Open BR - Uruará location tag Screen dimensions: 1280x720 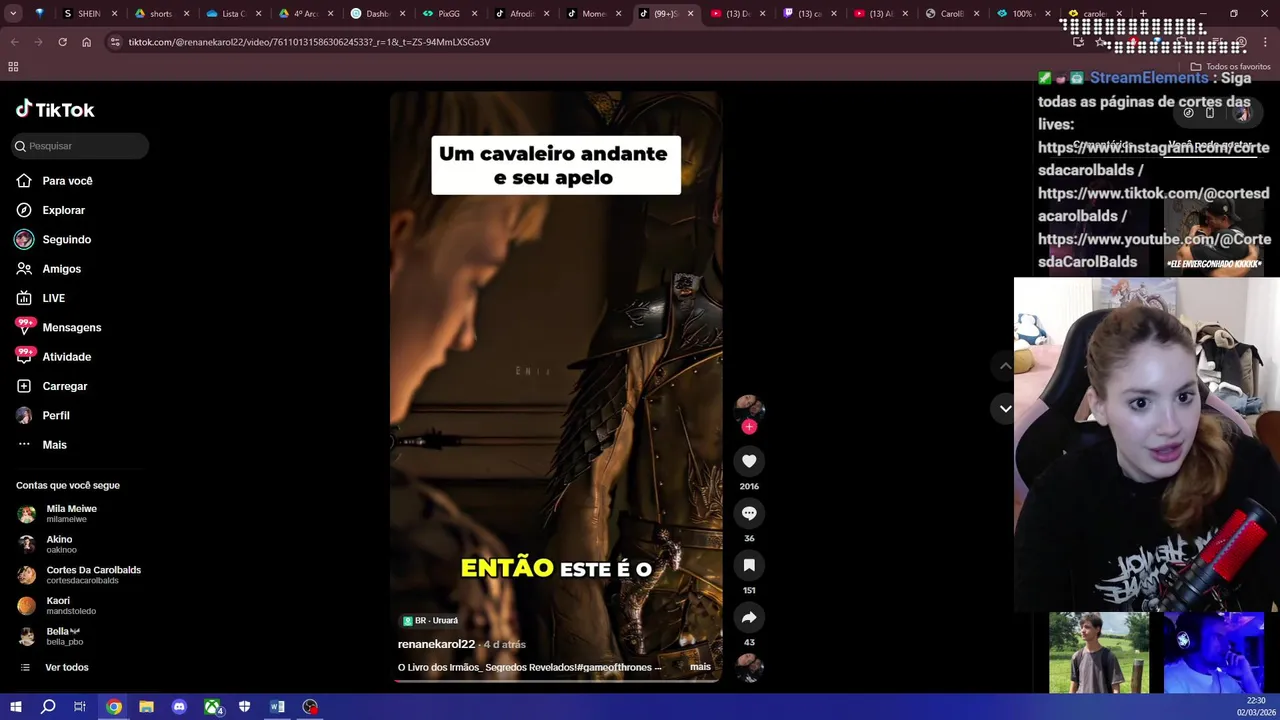430,620
